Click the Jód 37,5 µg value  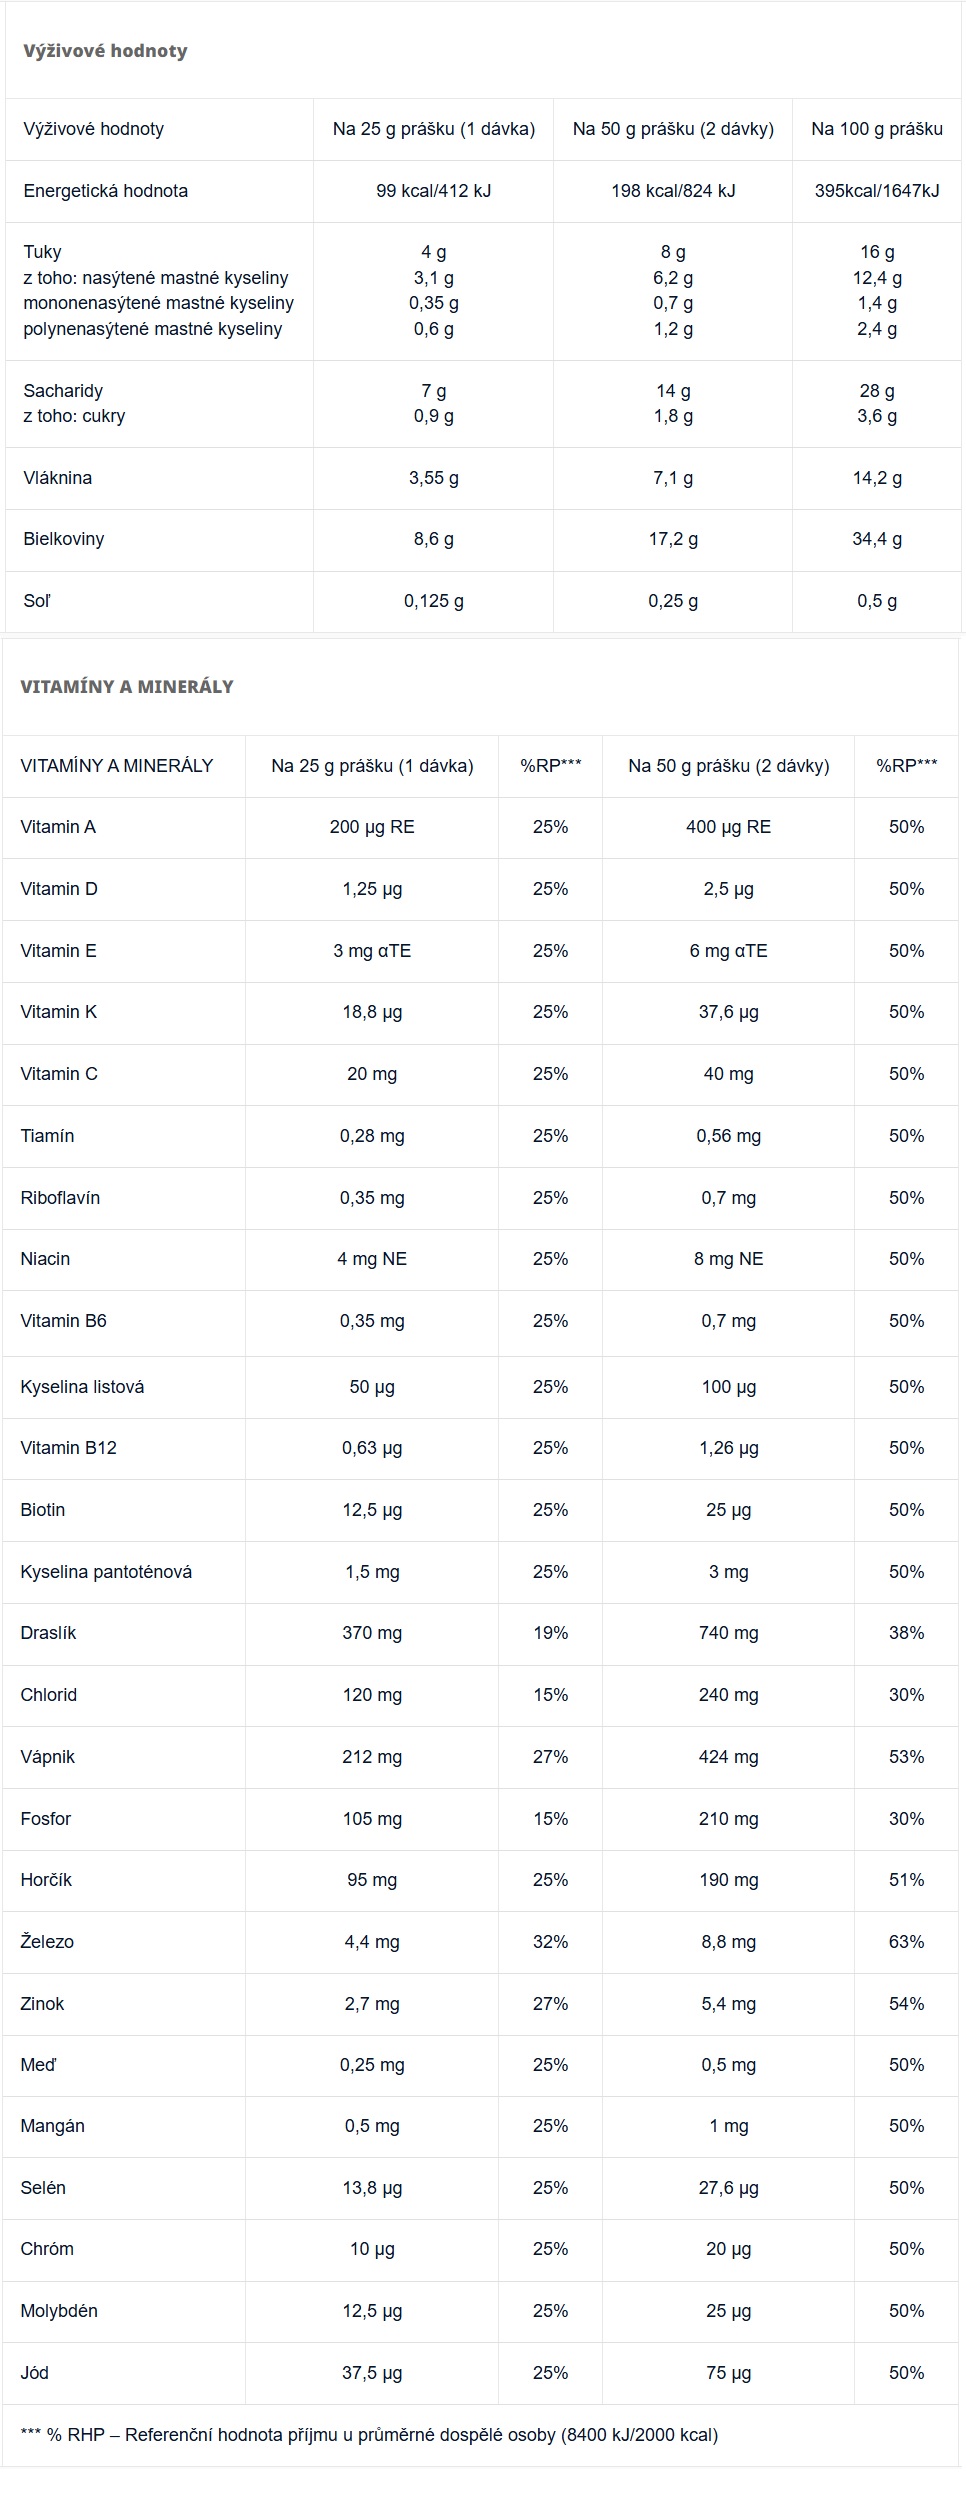[372, 2373]
